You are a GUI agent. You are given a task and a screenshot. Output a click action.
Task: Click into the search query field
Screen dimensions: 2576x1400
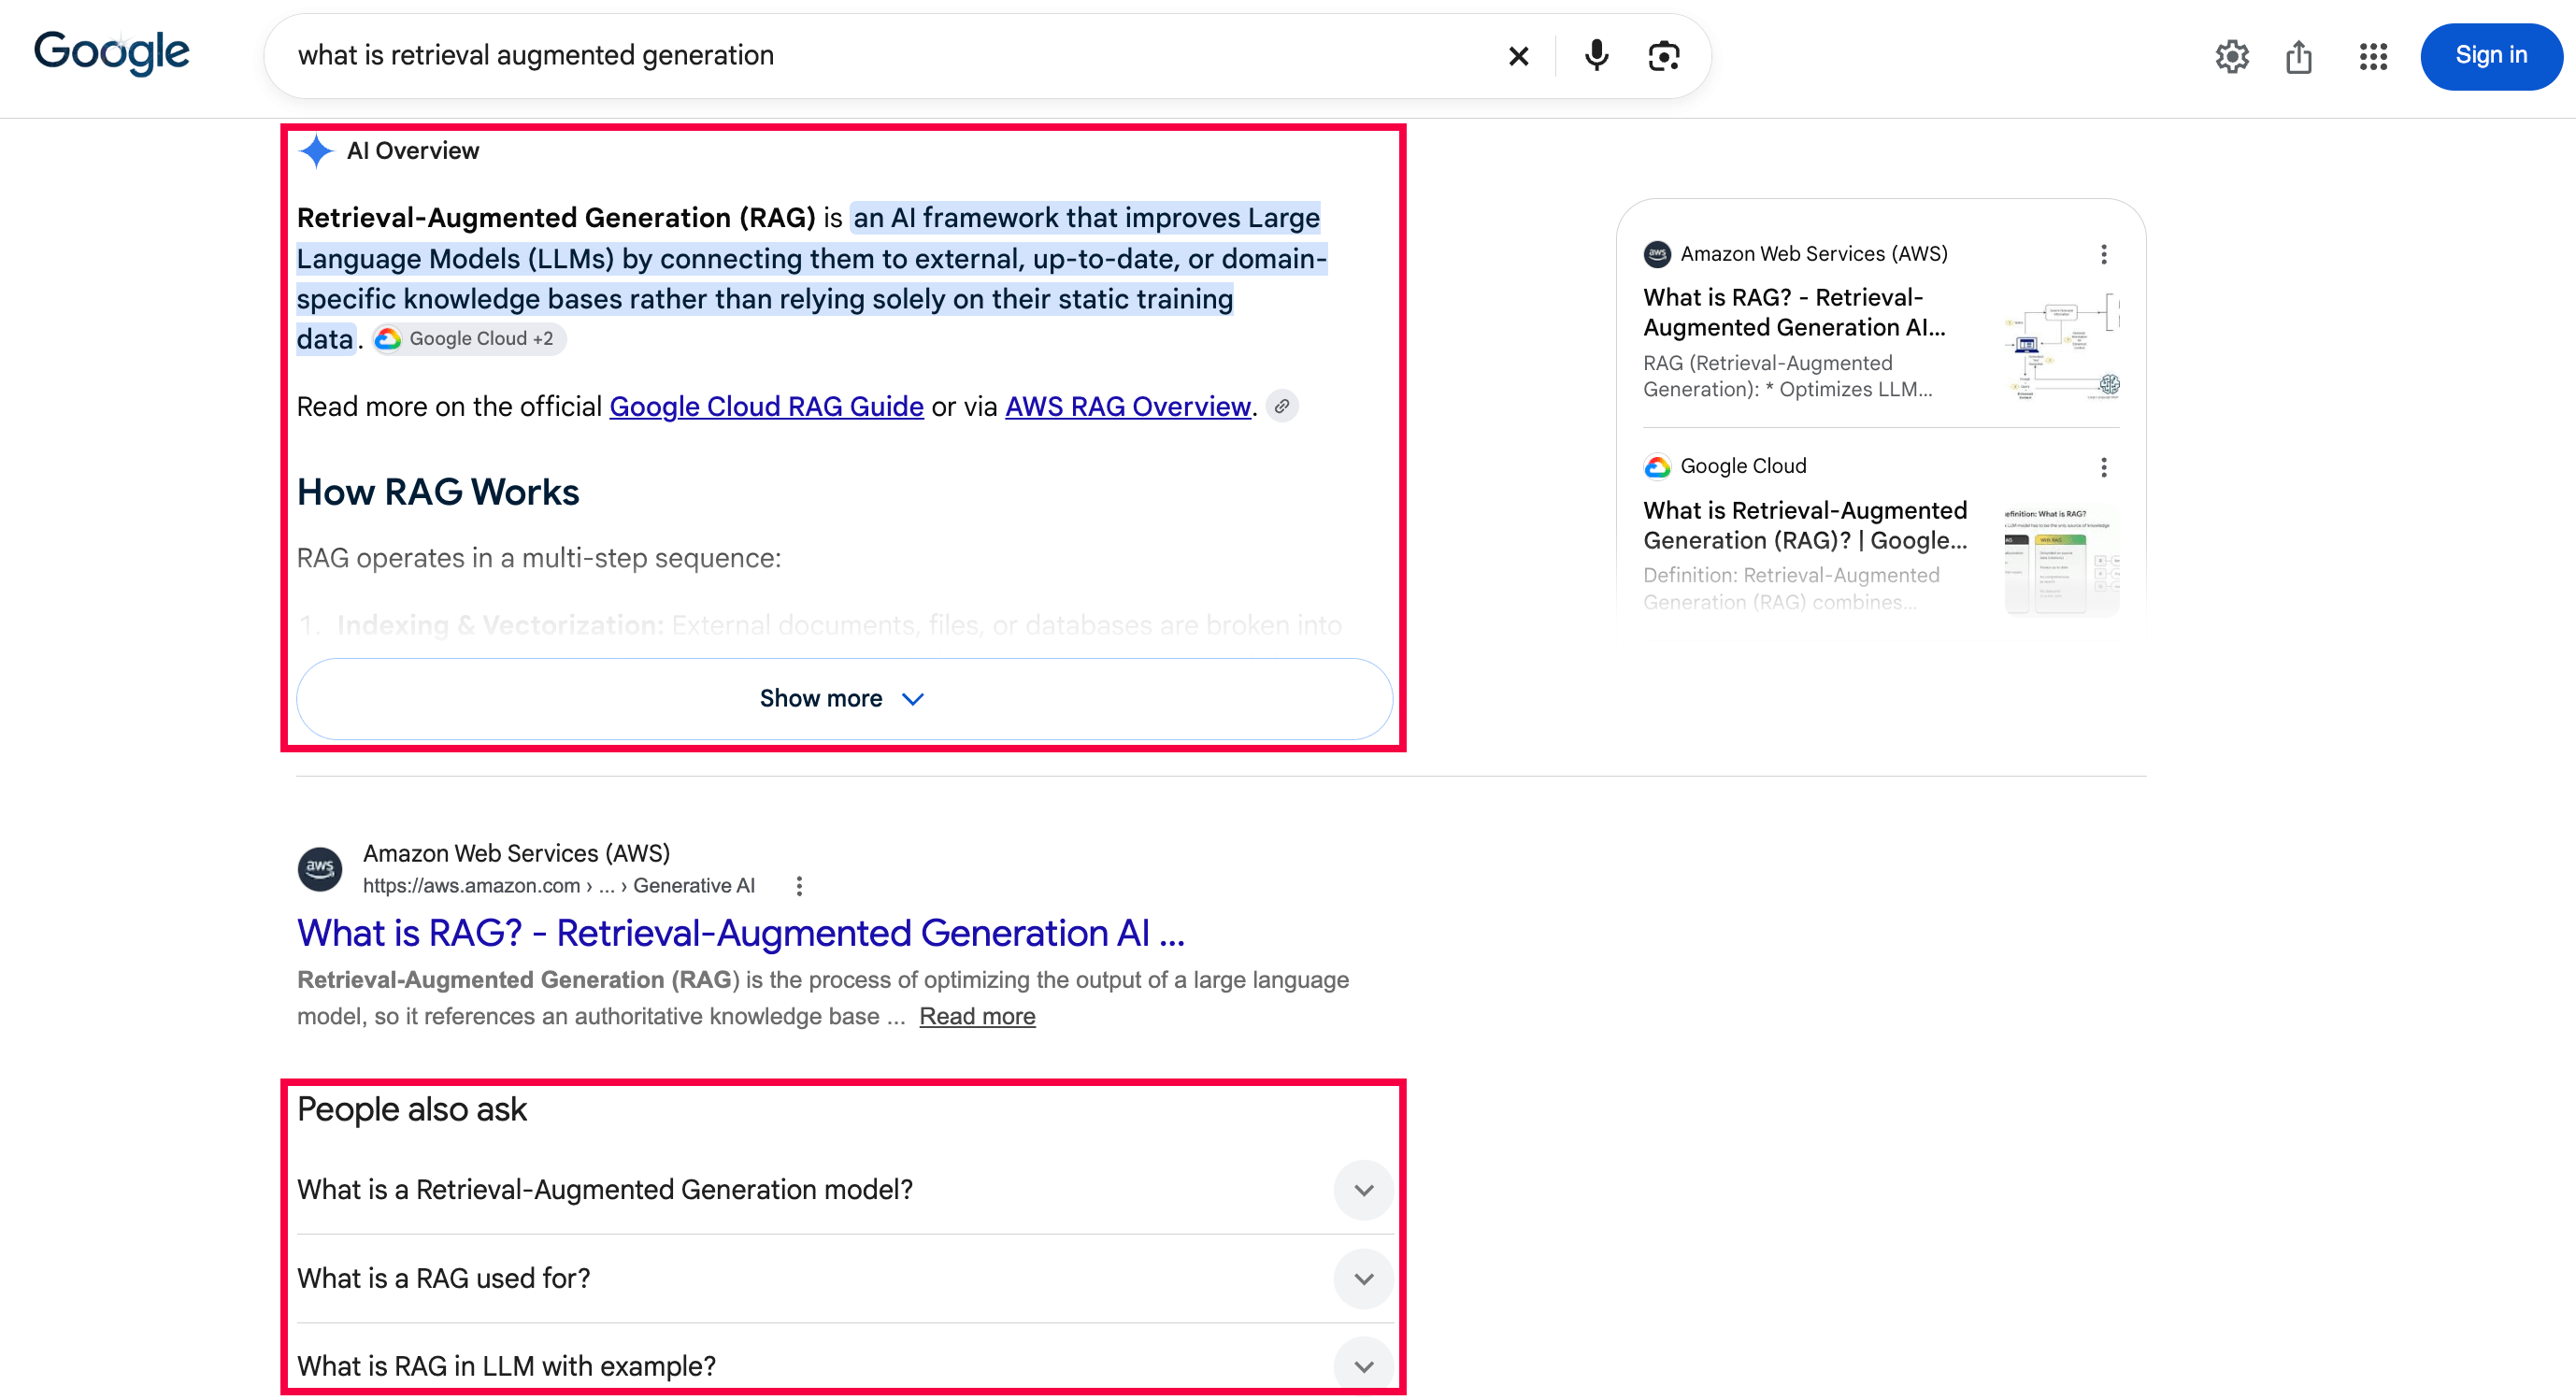click(x=890, y=56)
